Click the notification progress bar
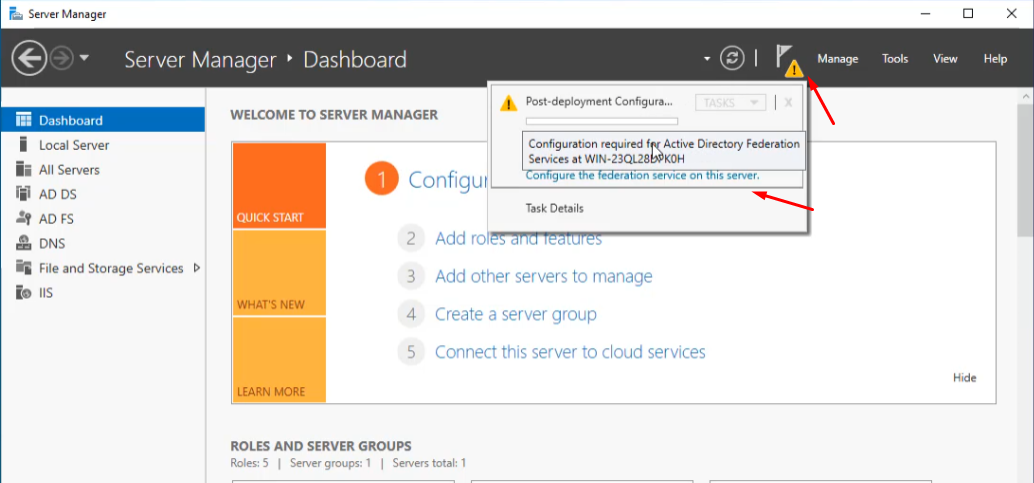Screen dimensions: 1034x483 (x=601, y=121)
